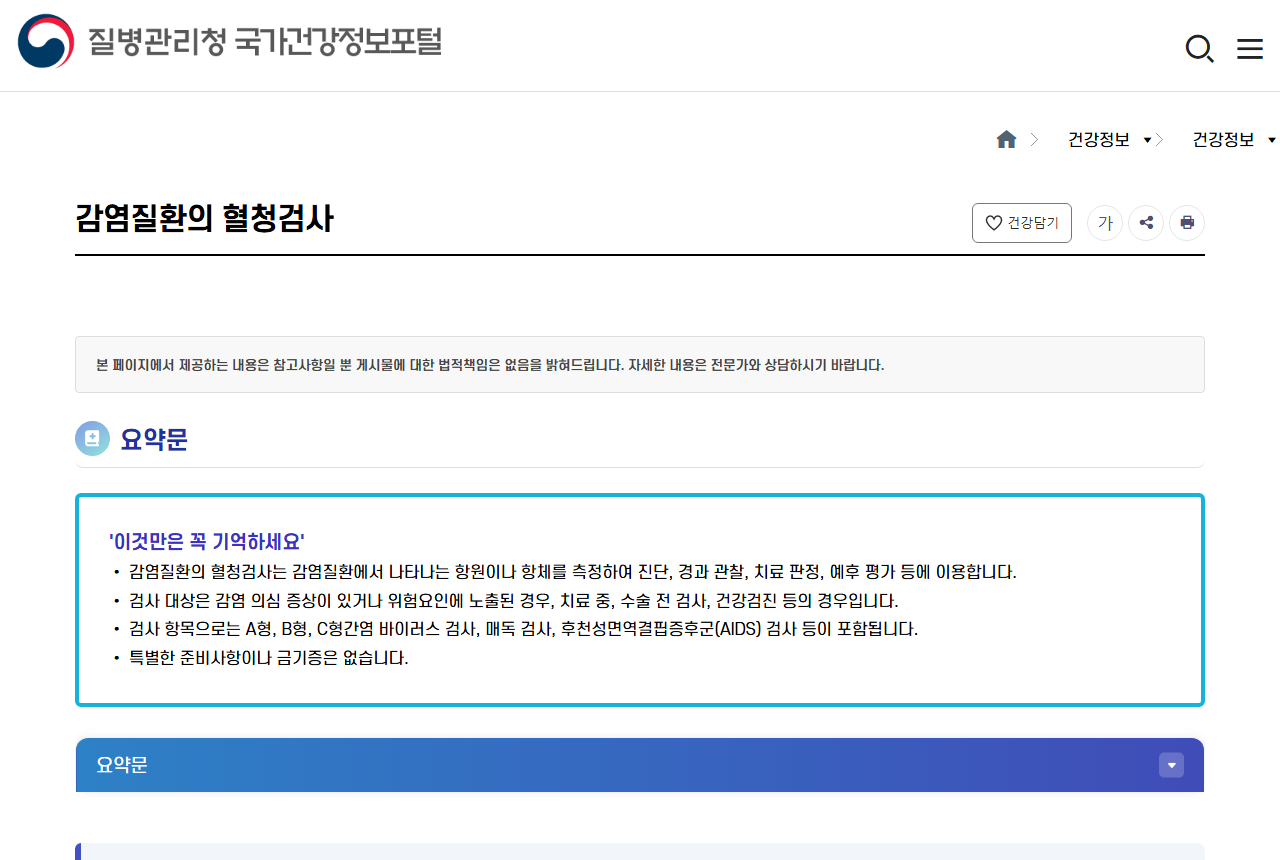Click the legal disclaimer notice text
Viewport: 1280px width, 860px height.
490,365
